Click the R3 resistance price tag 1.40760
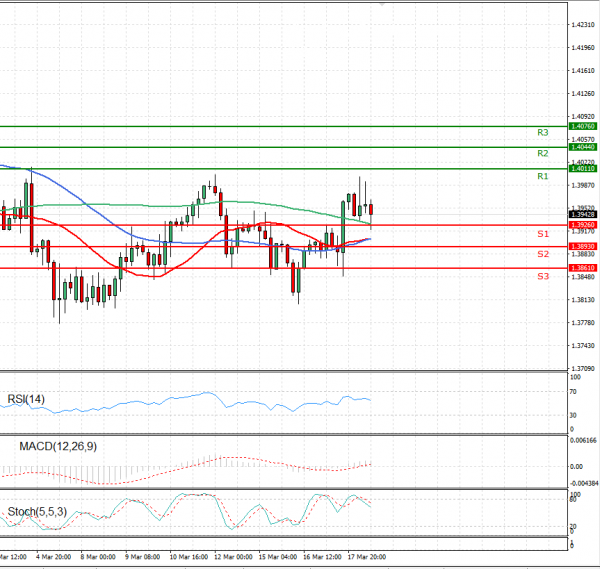This screenshot has width=600, height=569. point(583,126)
